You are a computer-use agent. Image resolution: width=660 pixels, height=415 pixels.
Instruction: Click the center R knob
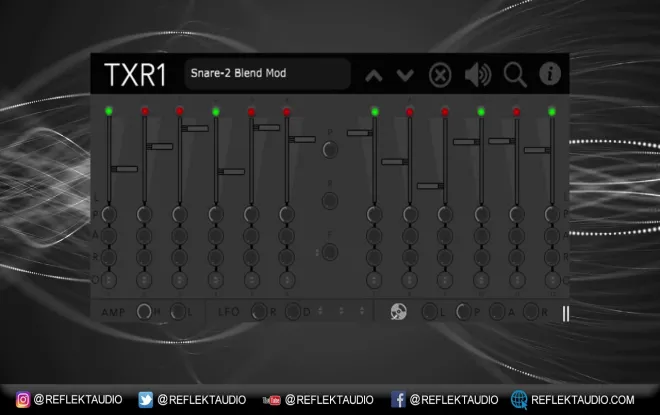330,201
